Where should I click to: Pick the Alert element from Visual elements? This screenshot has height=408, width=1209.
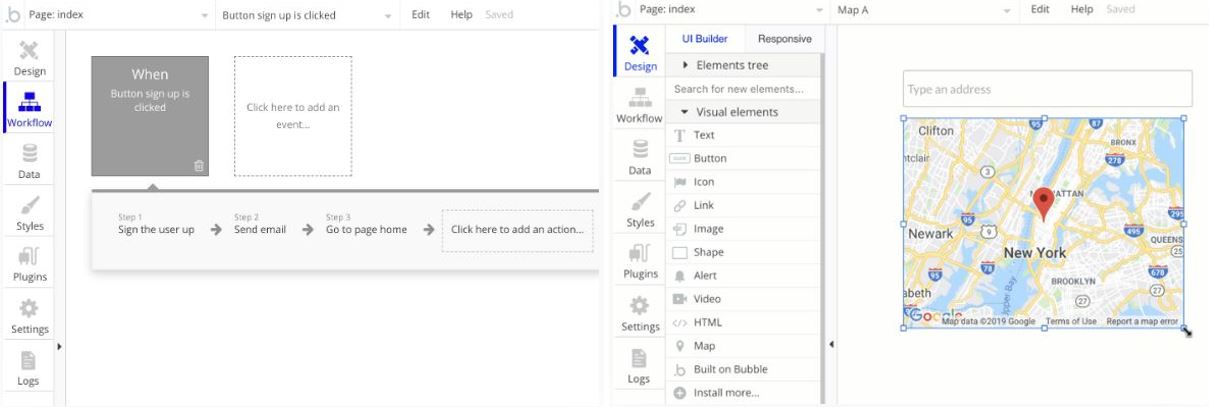704,275
